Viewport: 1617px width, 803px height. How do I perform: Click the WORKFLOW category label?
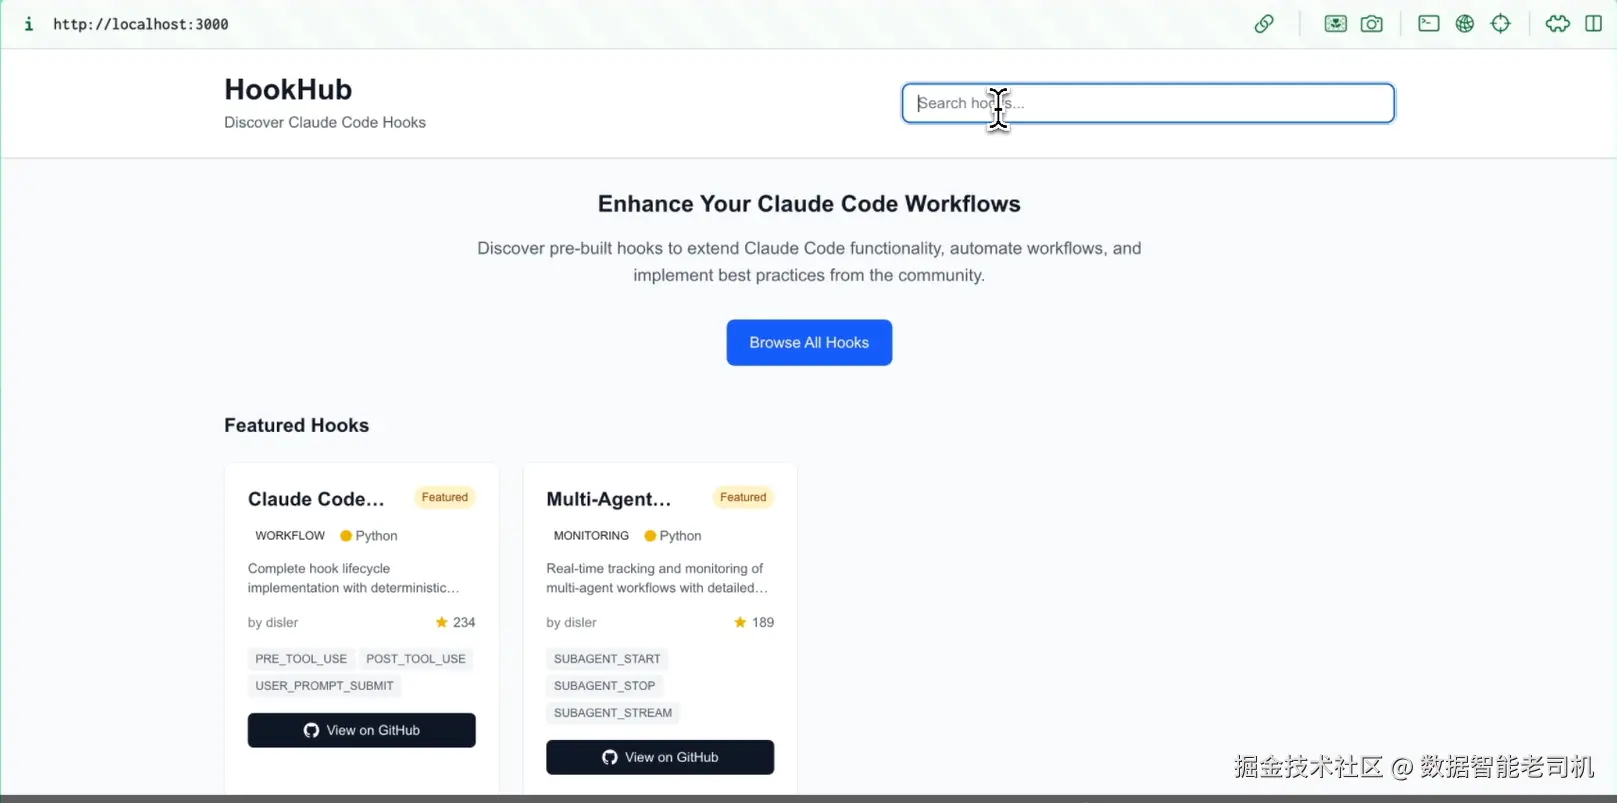(290, 536)
